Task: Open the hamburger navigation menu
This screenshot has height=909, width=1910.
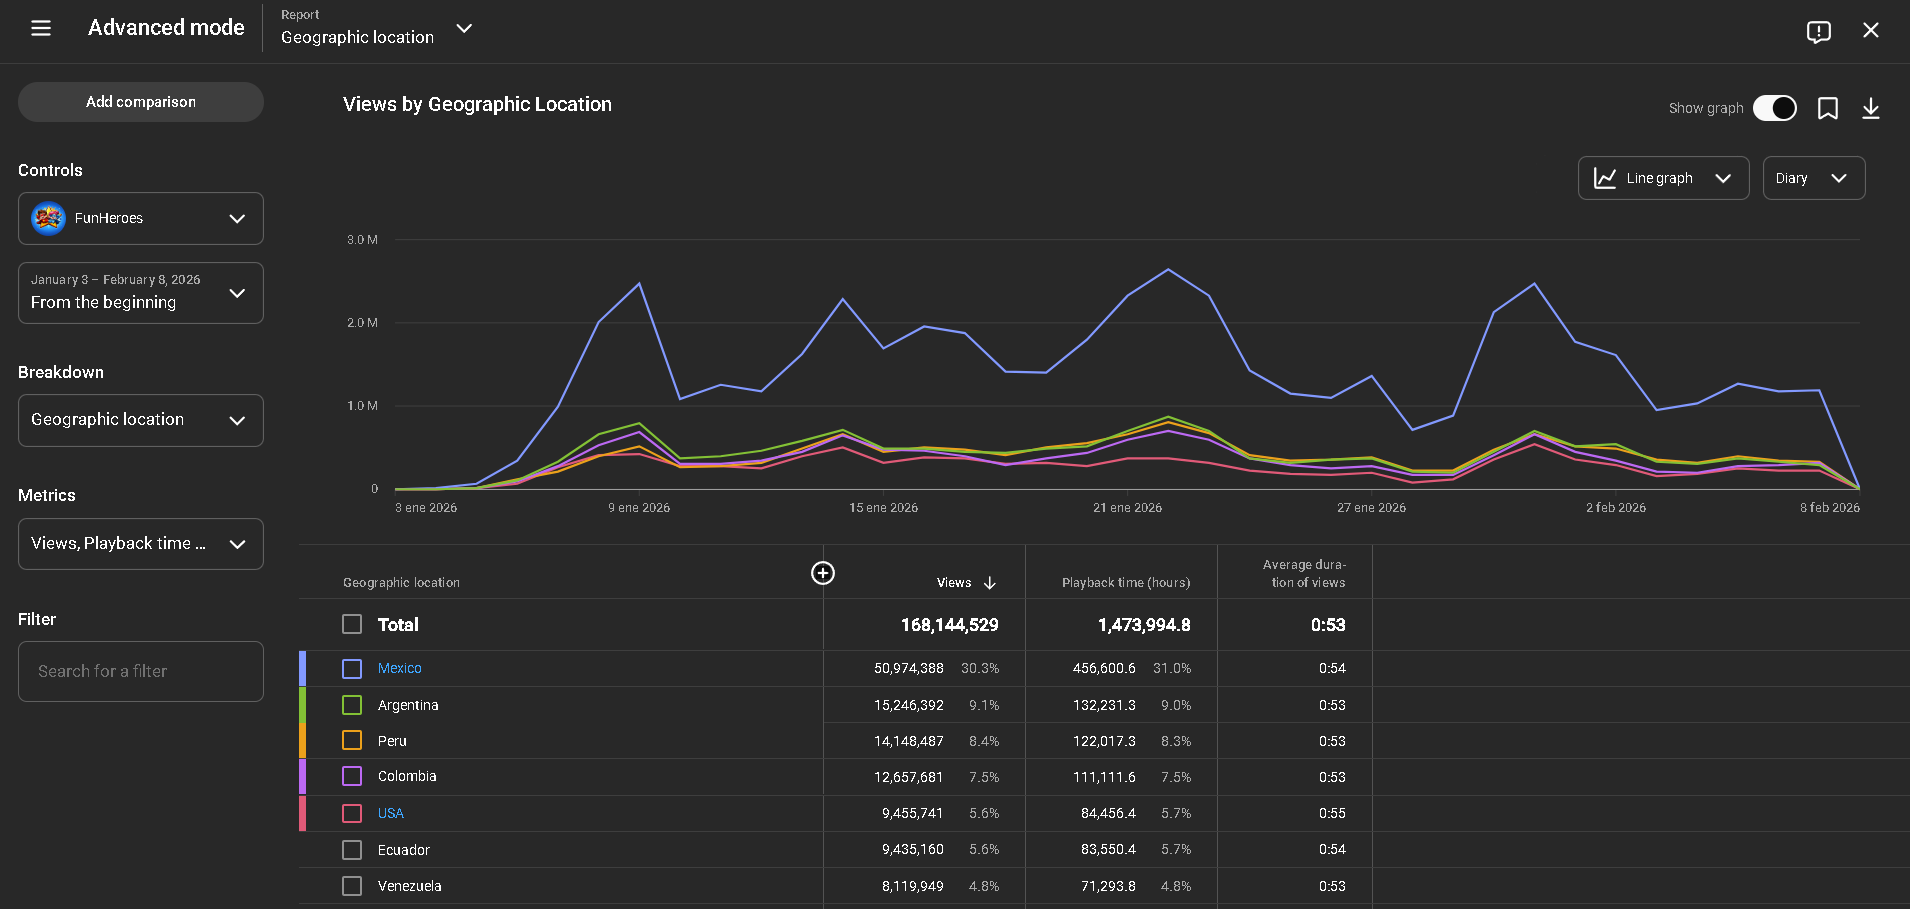Action: tap(41, 28)
